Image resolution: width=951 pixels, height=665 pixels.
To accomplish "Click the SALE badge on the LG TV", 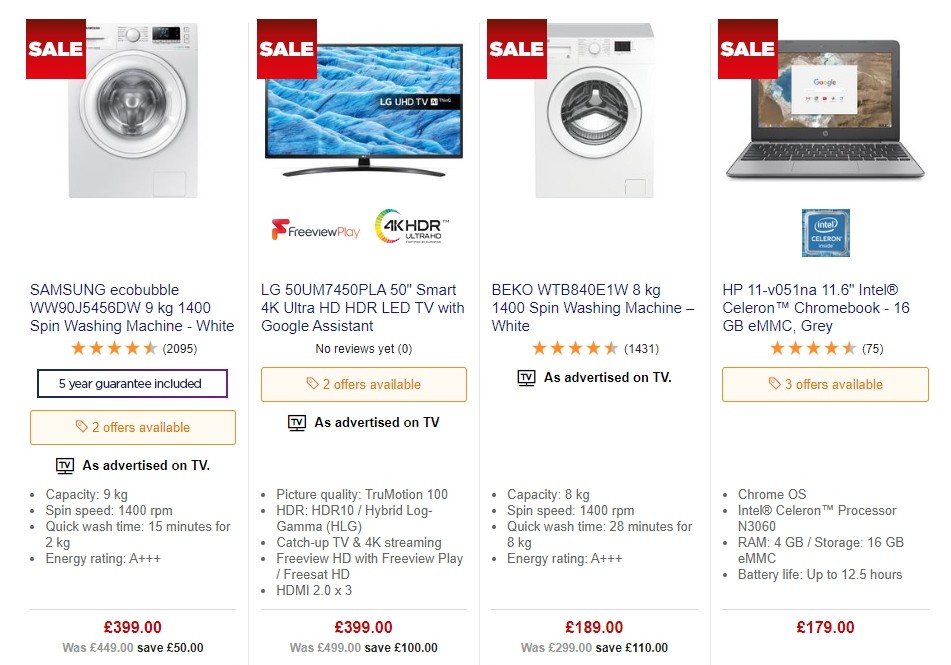I will point(286,48).
